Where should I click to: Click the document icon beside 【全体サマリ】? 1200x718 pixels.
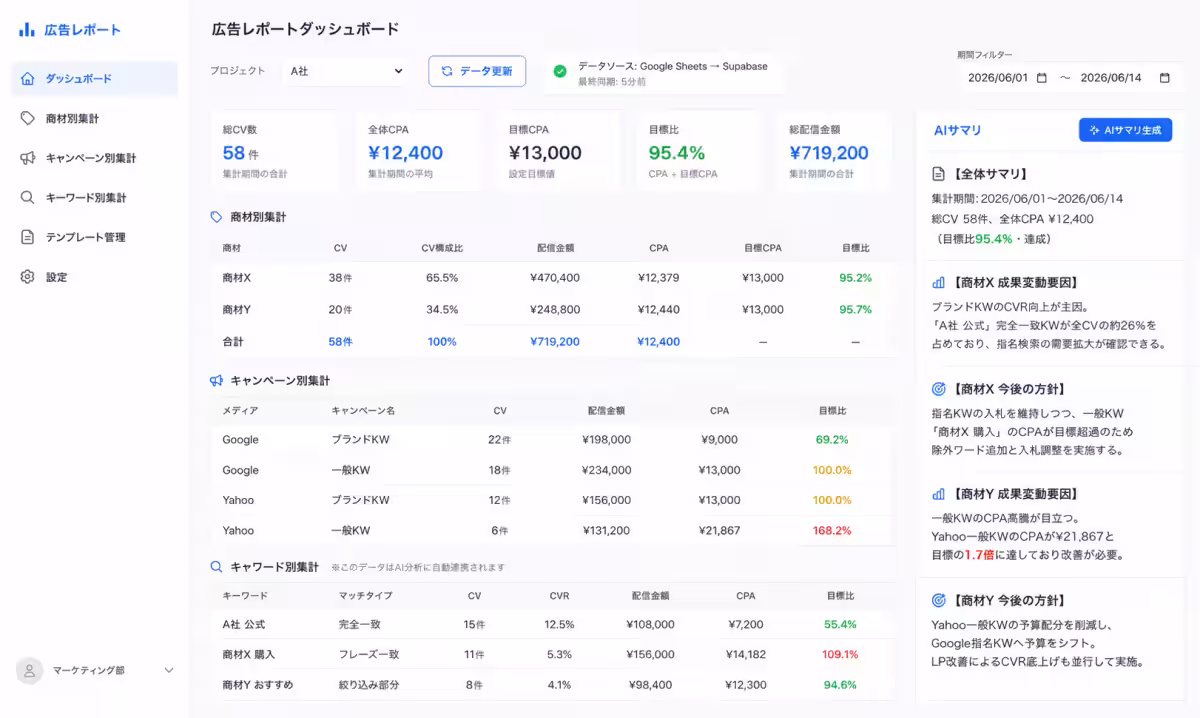click(x=938, y=174)
